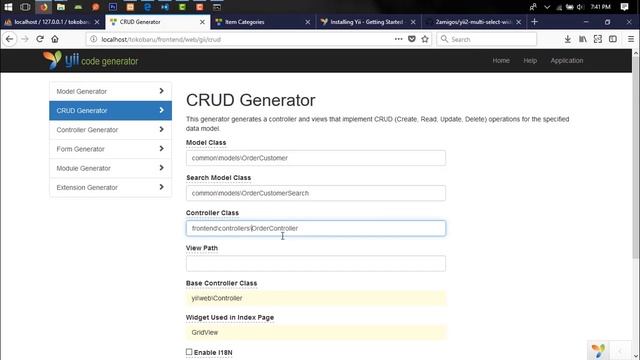The height and width of the screenshot is (360, 640).
Task: Open the downloads arrow icon
Action: 567,39
